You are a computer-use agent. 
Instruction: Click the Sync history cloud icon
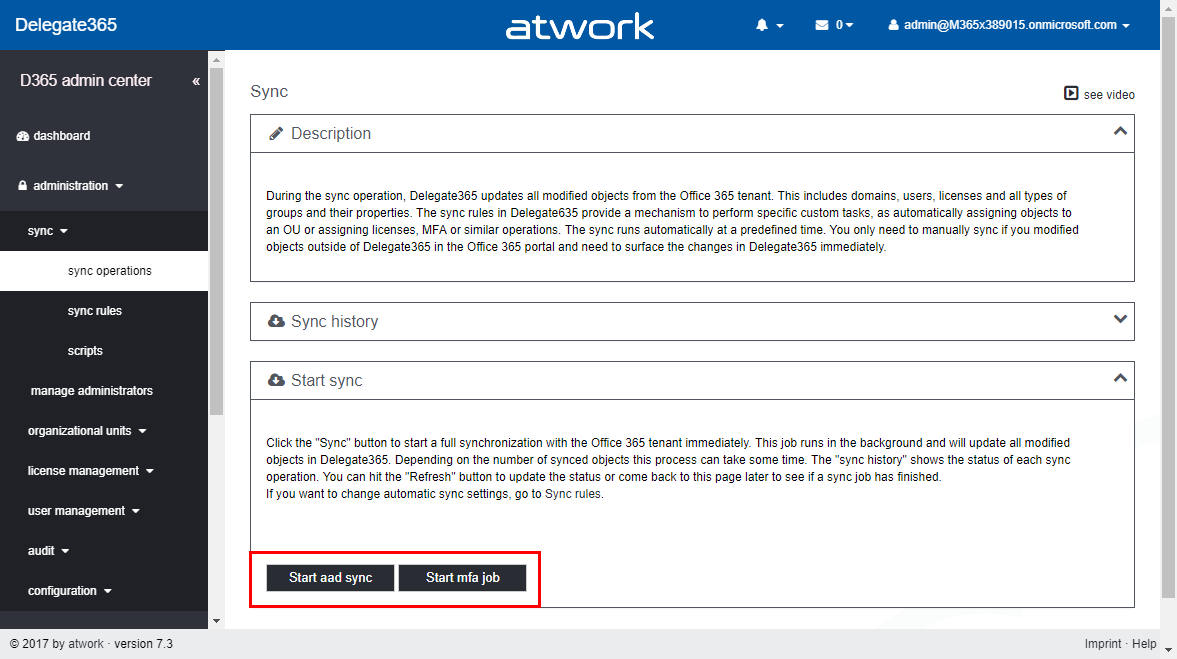276,322
